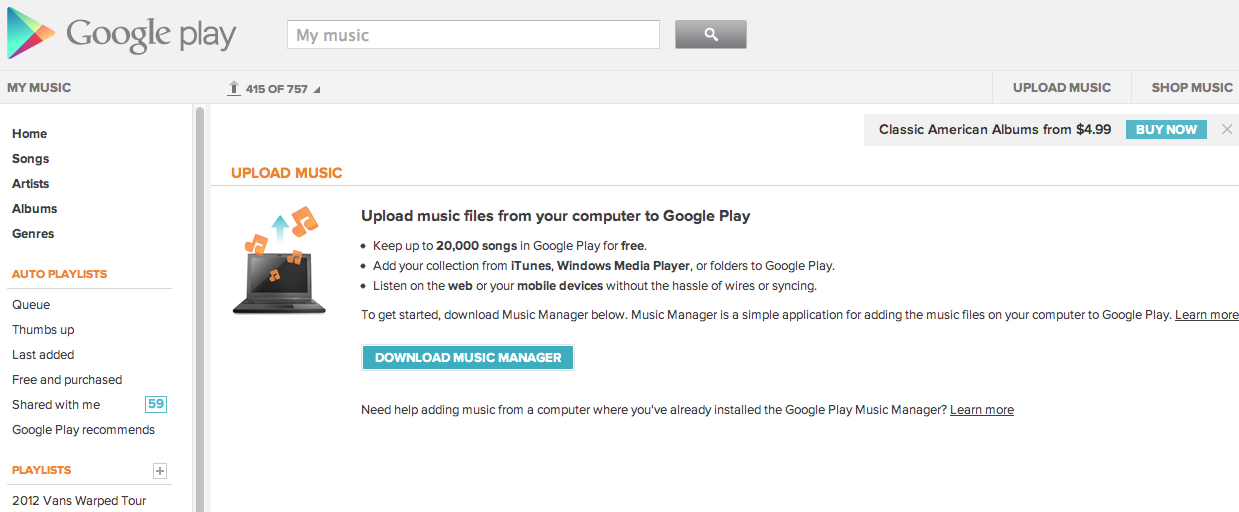Click the My Music header label
This screenshot has width=1239, height=512.
click(x=39, y=88)
